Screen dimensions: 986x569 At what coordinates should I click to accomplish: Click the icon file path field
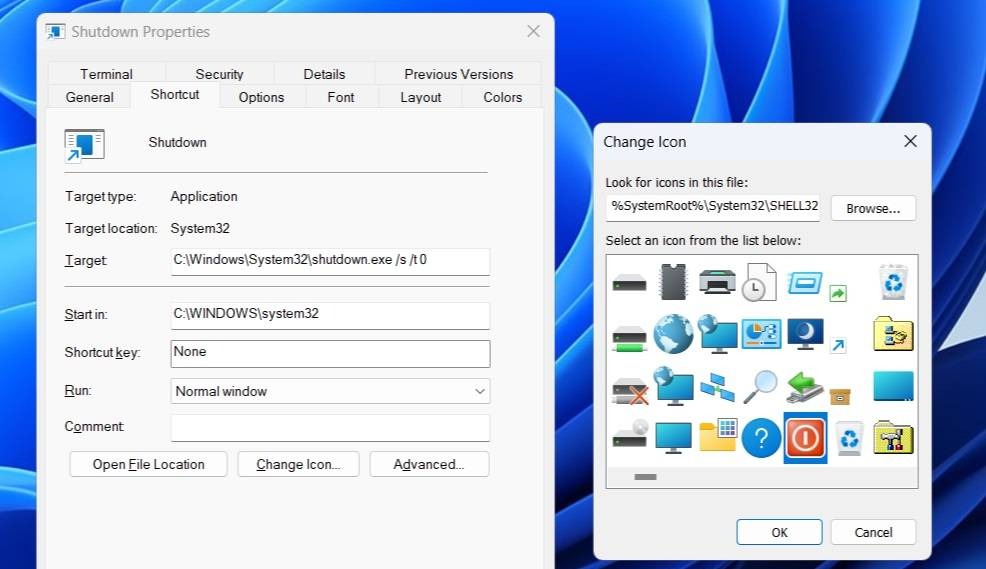pos(713,208)
